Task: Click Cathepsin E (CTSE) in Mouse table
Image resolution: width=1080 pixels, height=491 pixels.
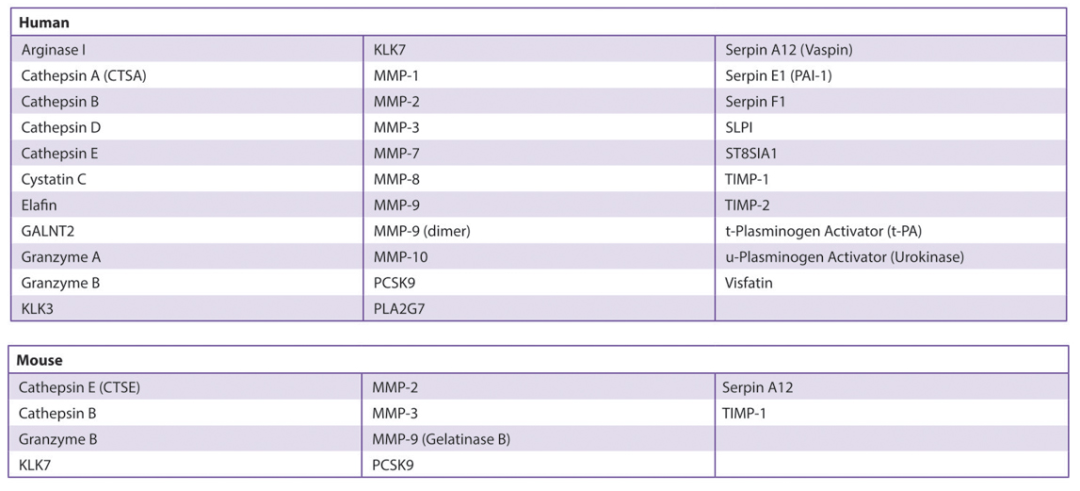Action: pos(79,387)
